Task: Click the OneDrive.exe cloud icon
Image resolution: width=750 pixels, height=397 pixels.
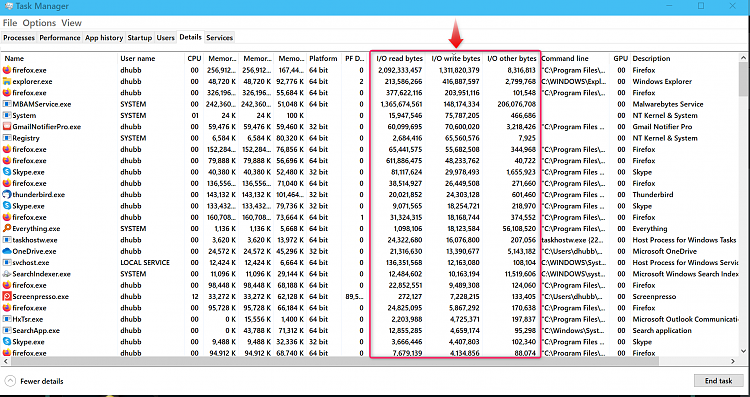Action: 7,251
